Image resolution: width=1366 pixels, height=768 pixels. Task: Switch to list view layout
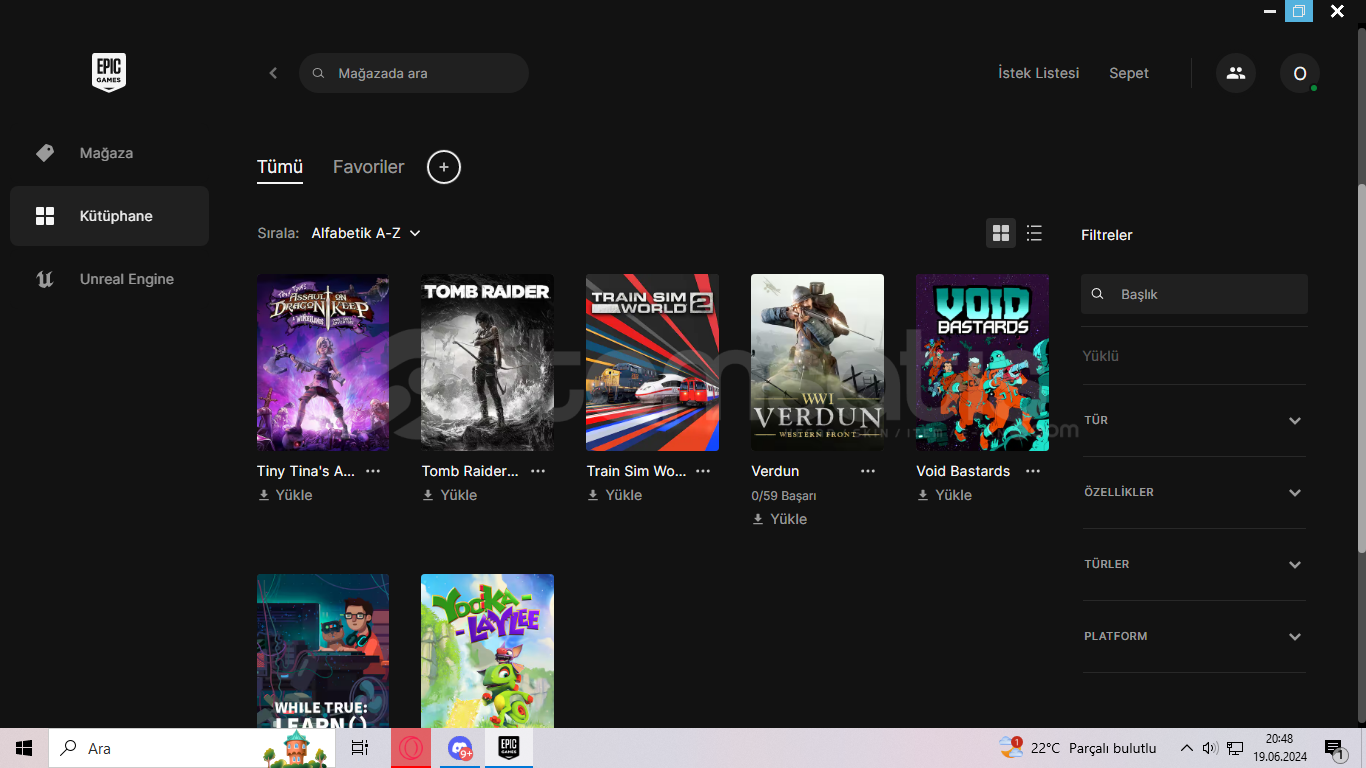pos(1034,233)
